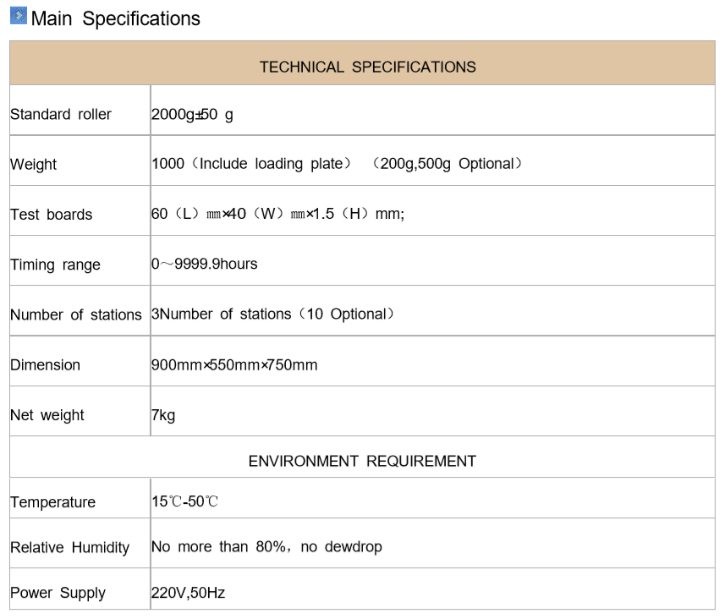
Task: Click the test board dimensions value
Action: tap(278, 214)
